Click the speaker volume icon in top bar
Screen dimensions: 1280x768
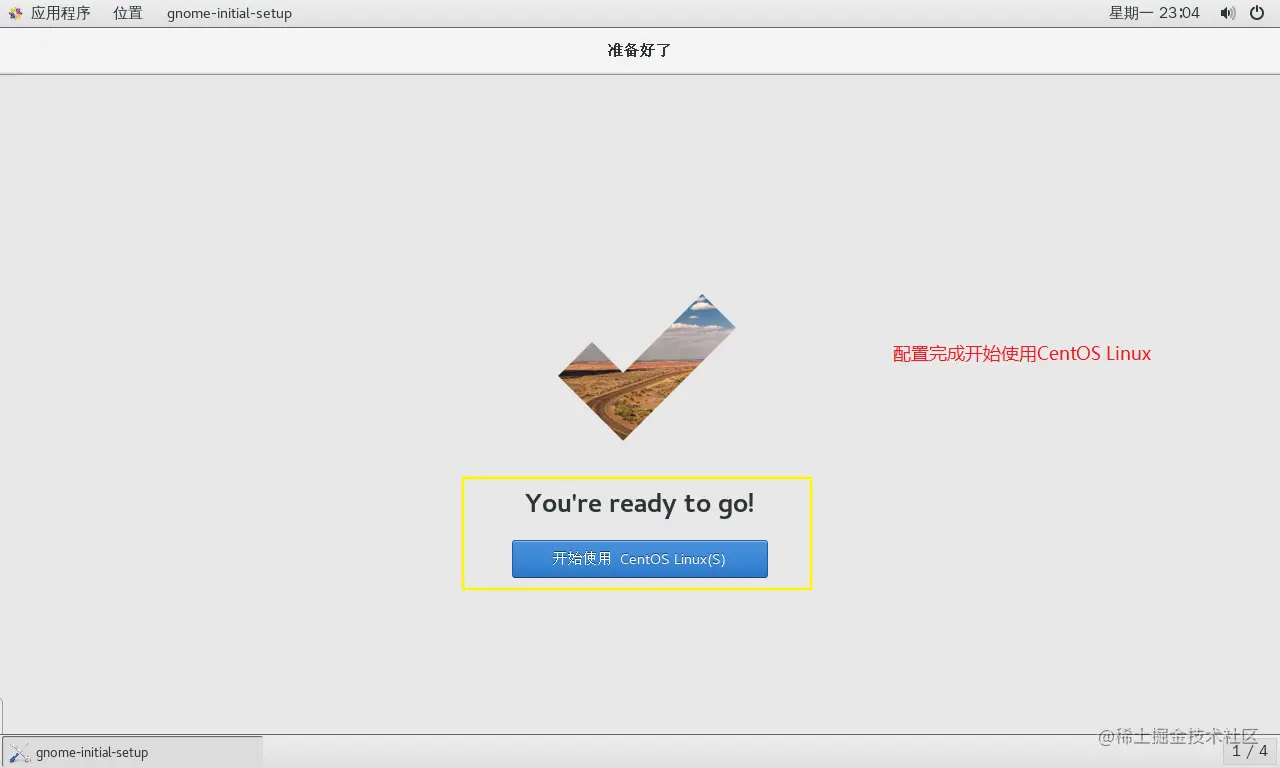[1228, 13]
